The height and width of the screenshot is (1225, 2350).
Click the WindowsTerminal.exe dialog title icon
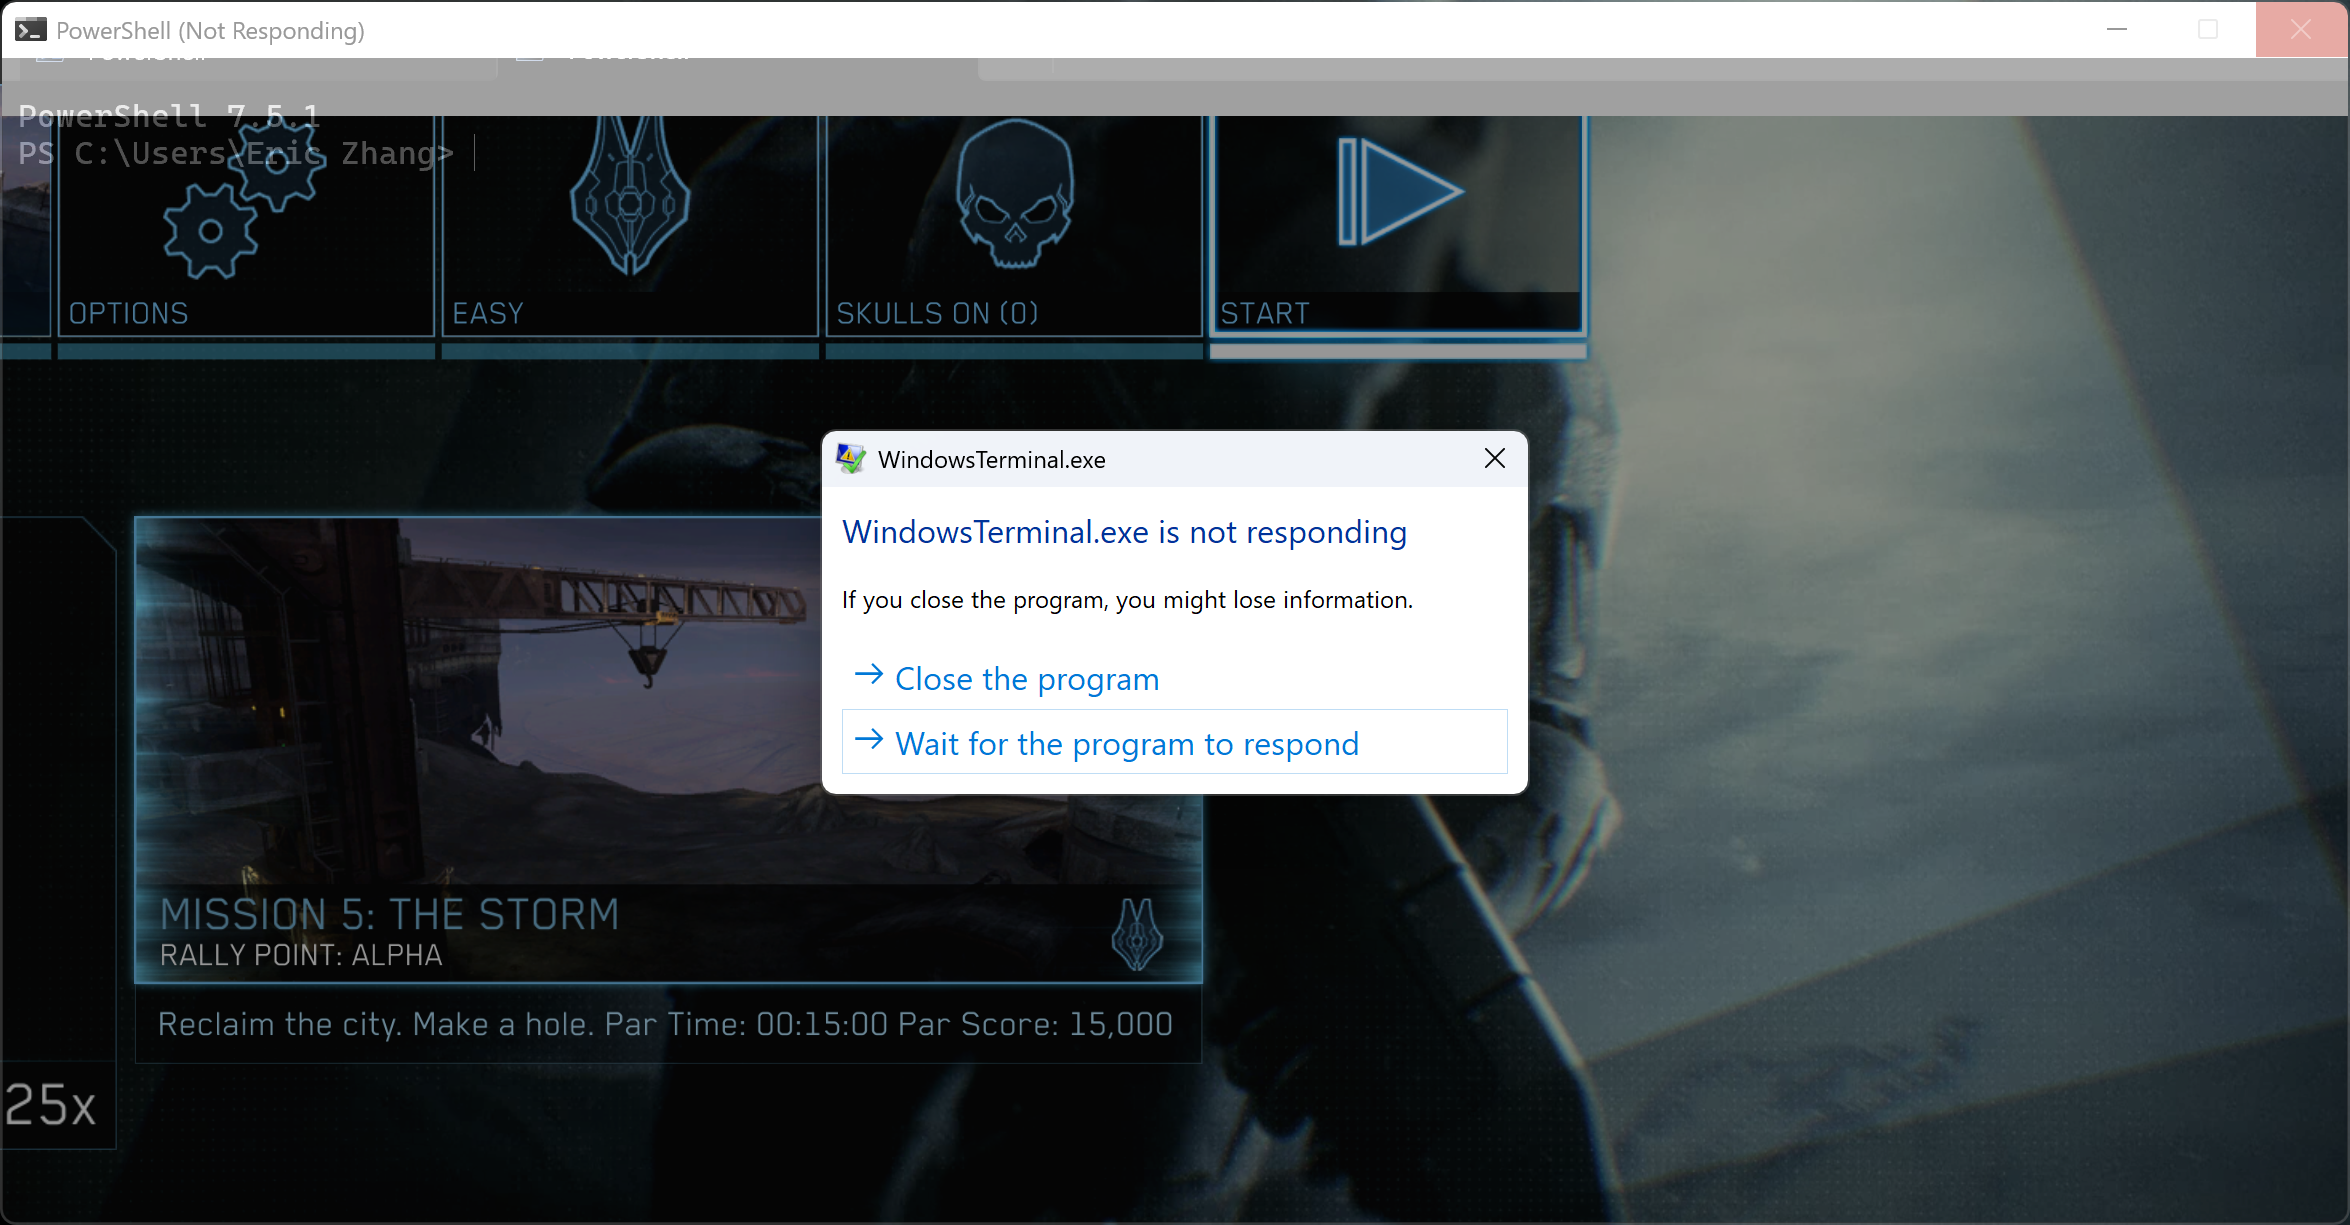coord(851,459)
